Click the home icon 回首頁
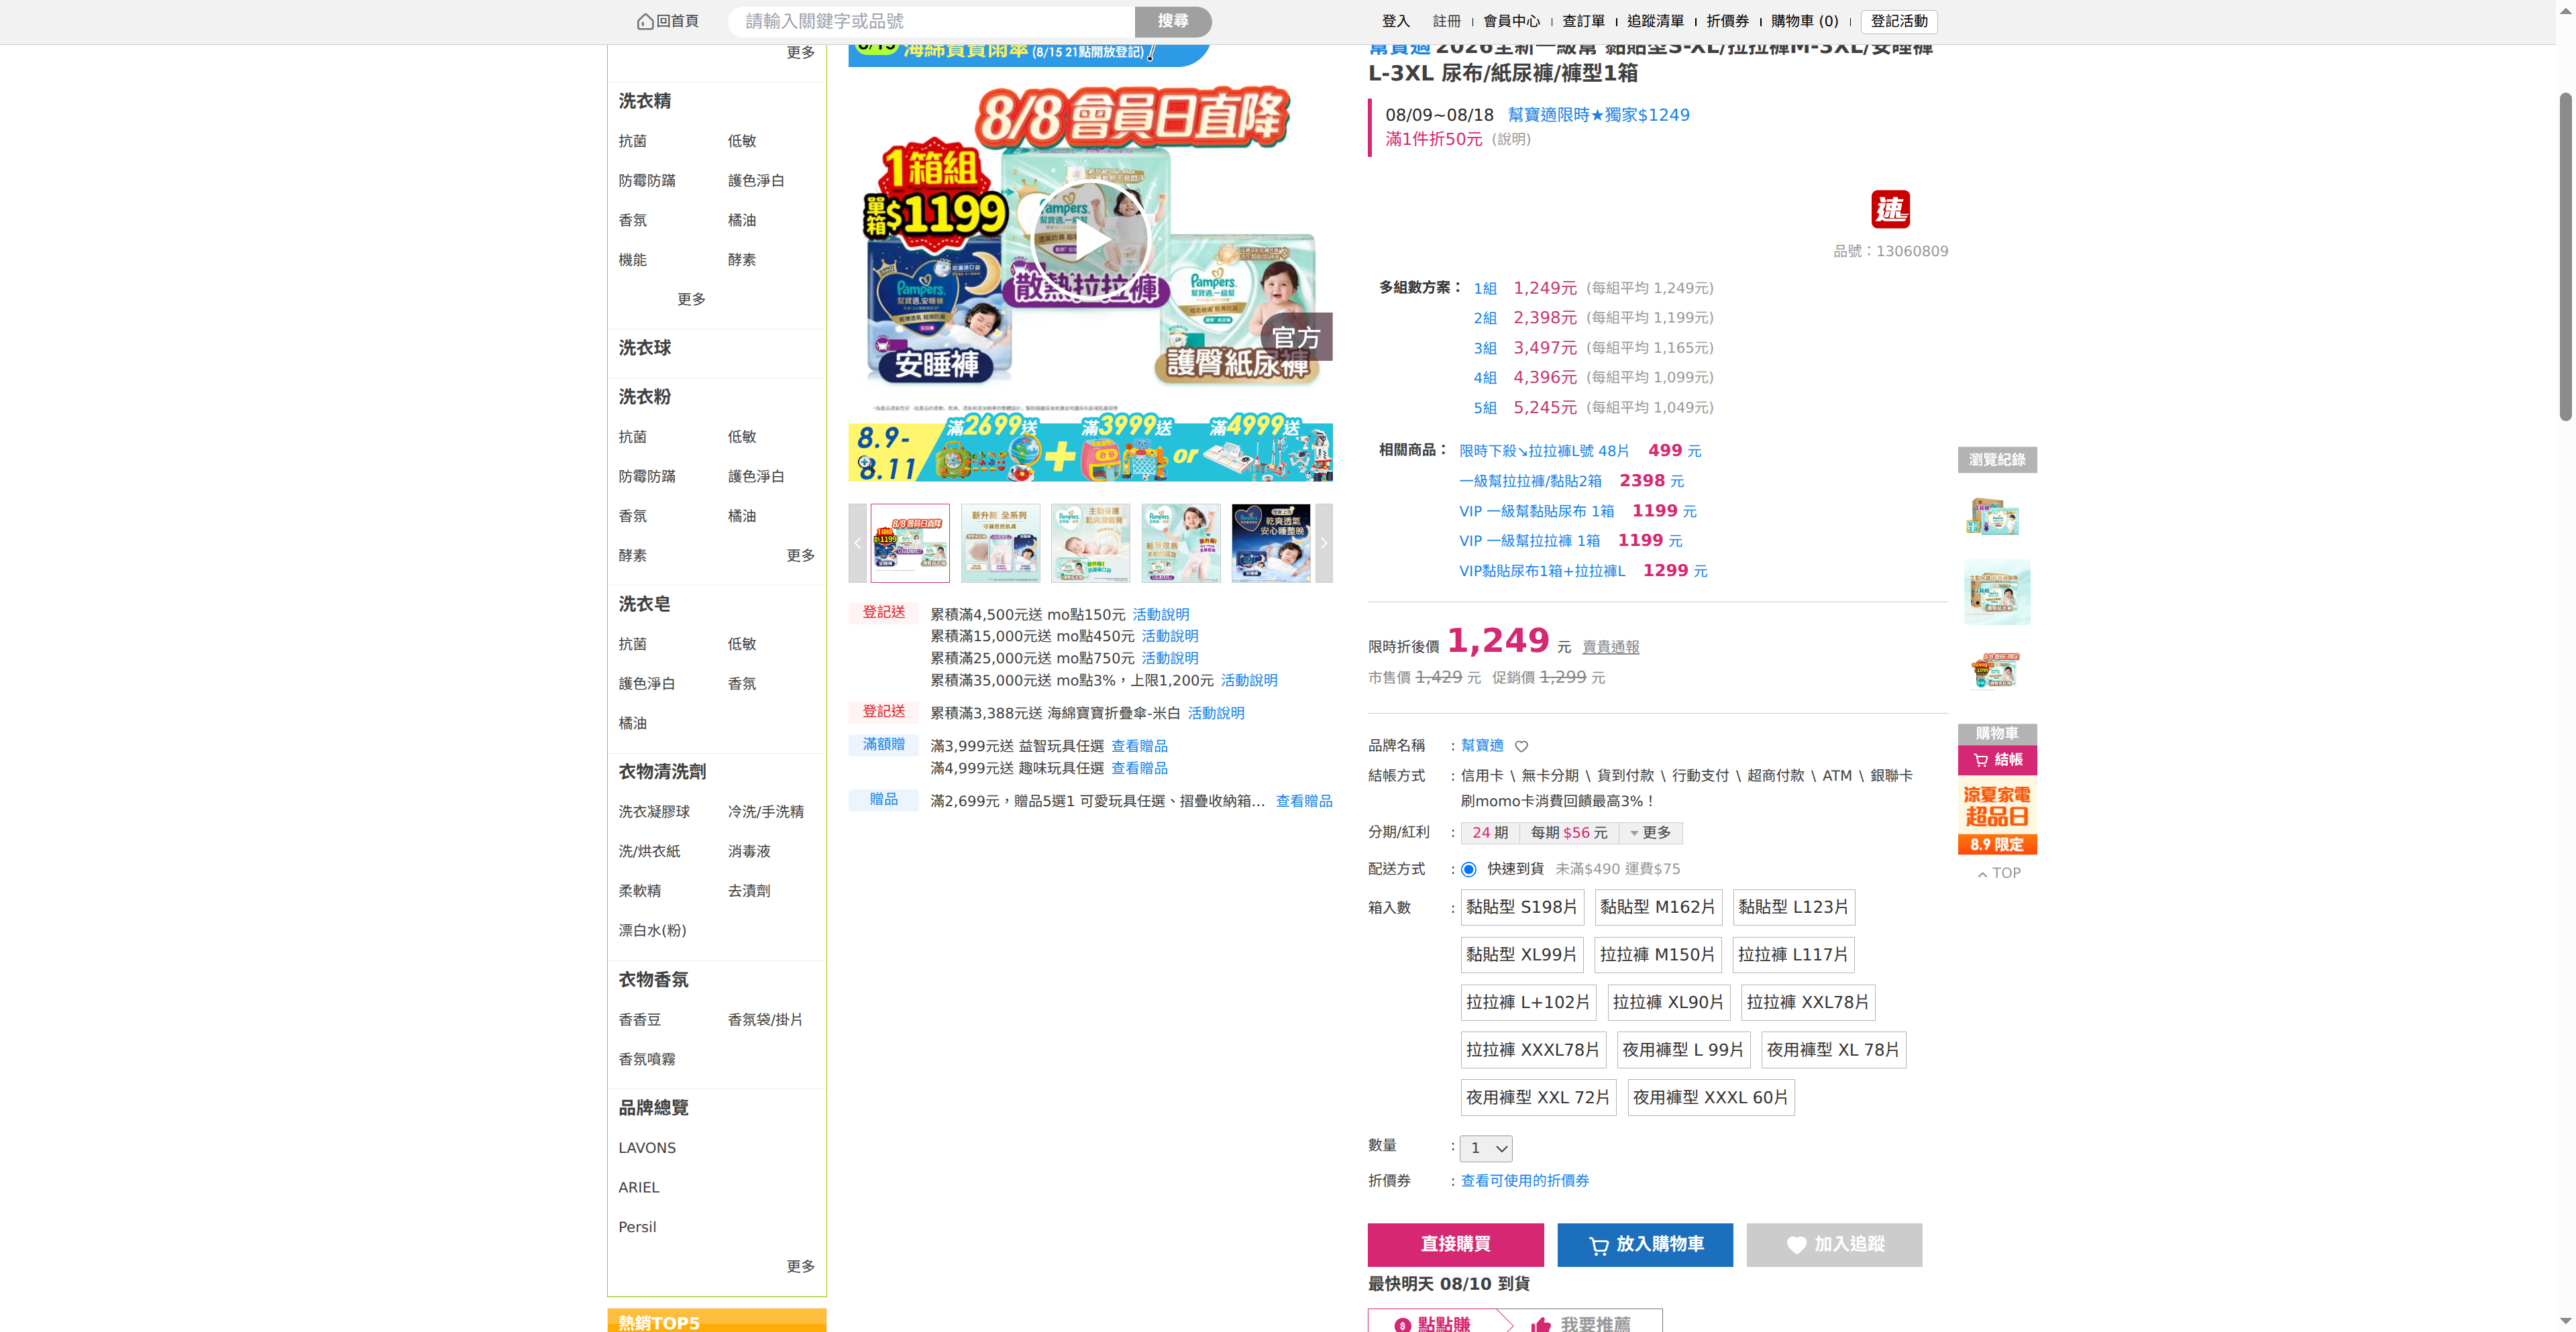The image size is (2576, 1332). click(668, 21)
